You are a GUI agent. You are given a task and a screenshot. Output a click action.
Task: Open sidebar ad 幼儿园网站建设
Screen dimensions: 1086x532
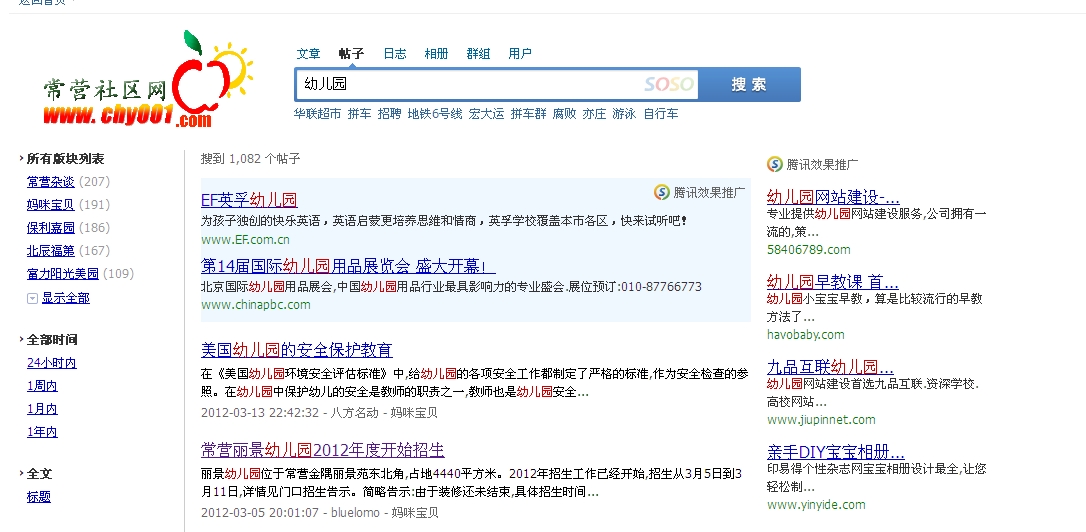[833, 196]
